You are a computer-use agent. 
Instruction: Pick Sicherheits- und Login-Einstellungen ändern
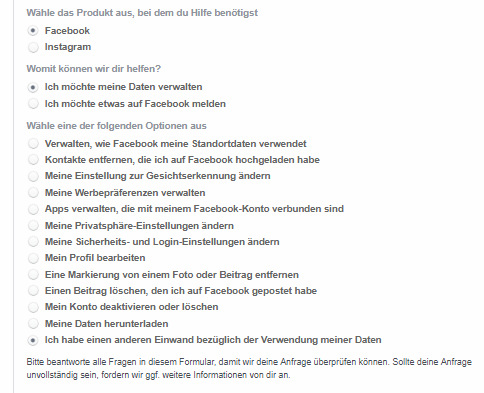tap(33, 242)
